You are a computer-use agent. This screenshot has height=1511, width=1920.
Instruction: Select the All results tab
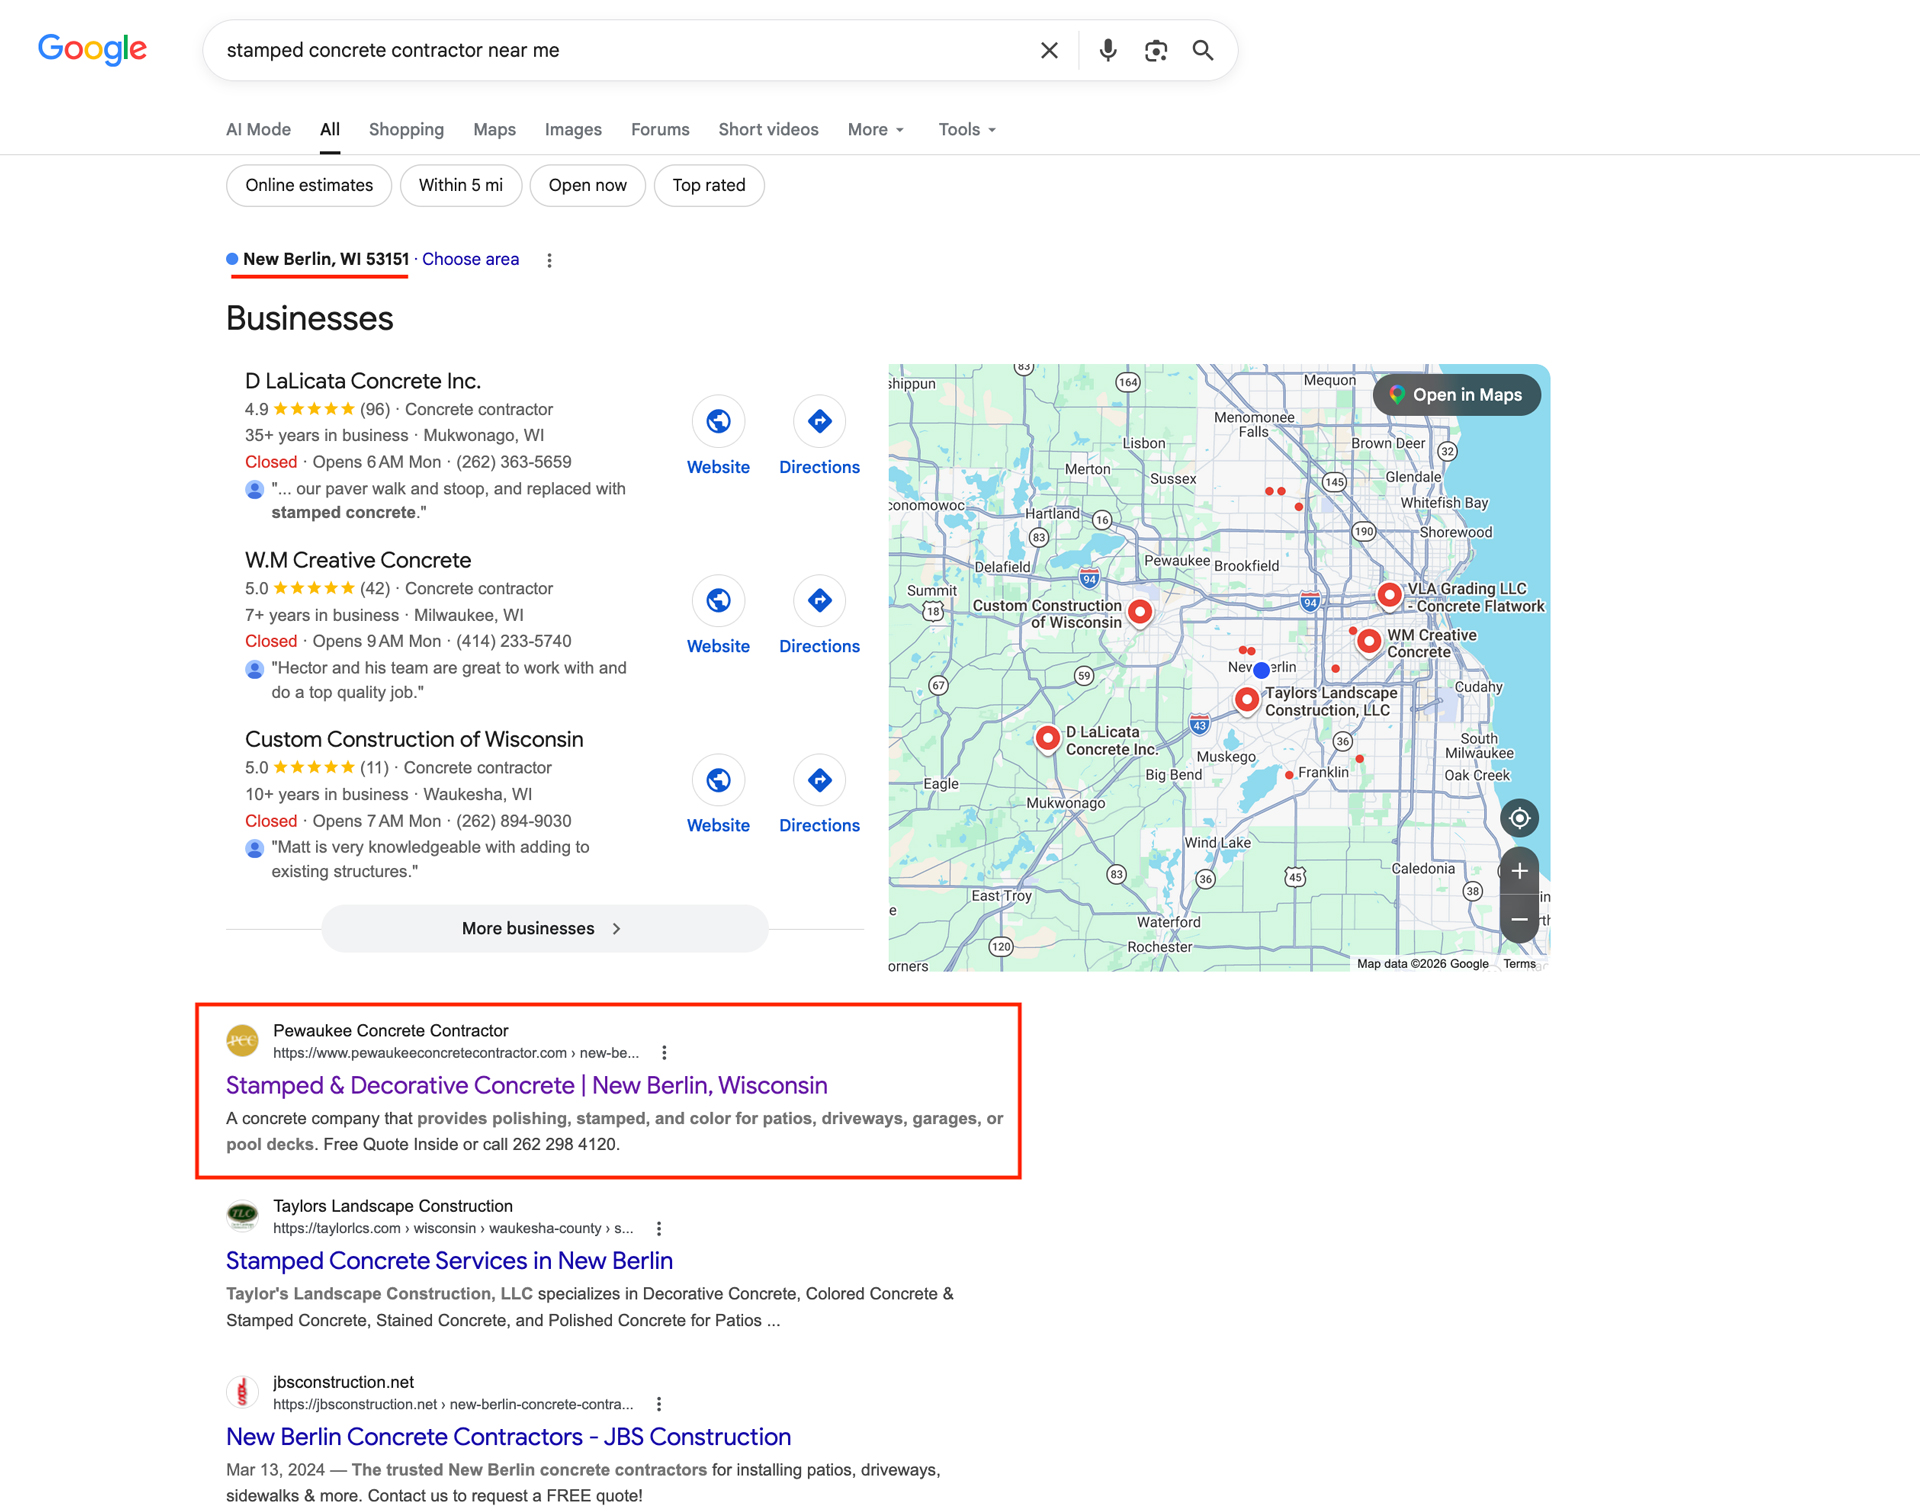(330, 130)
